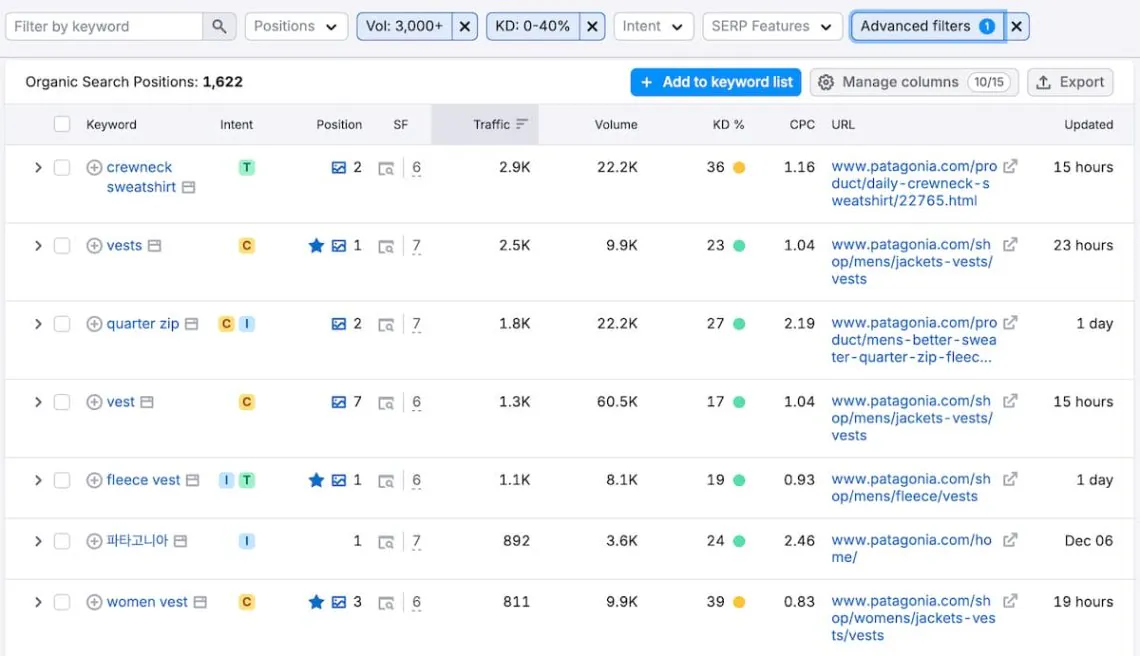The width and height of the screenshot is (1140, 656).
Task: Check the quarter zip row checkbox
Action: 62,324
